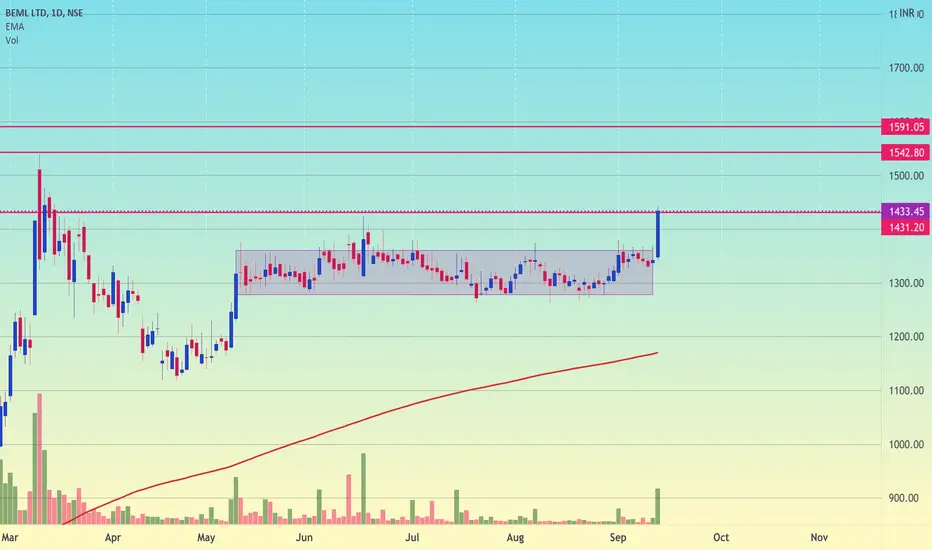
Task: Click the purple 1433.45 price label
Action: 906,211
